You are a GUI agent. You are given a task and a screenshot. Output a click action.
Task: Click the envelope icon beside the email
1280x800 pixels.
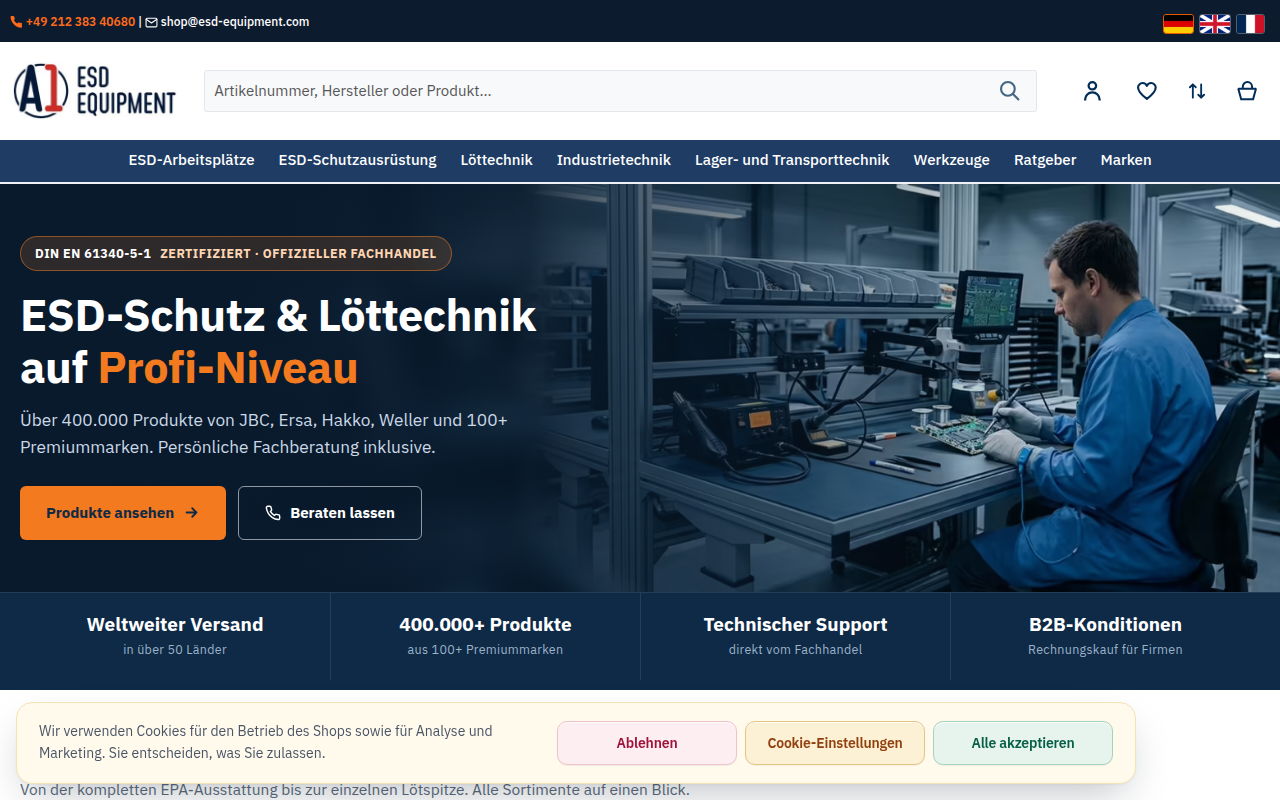[151, 22]
